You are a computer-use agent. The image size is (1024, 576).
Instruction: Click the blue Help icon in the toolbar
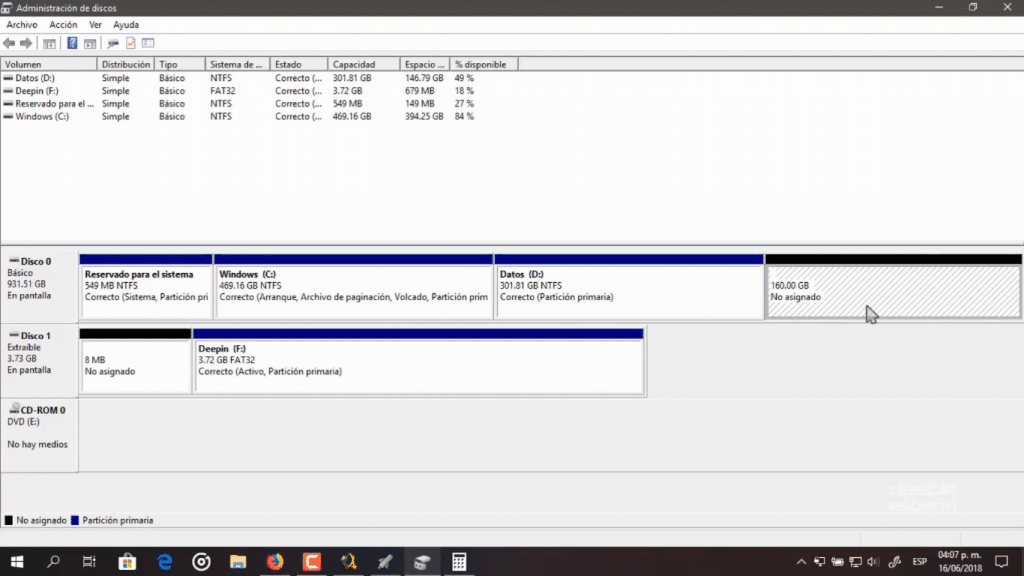coord(72,43)
